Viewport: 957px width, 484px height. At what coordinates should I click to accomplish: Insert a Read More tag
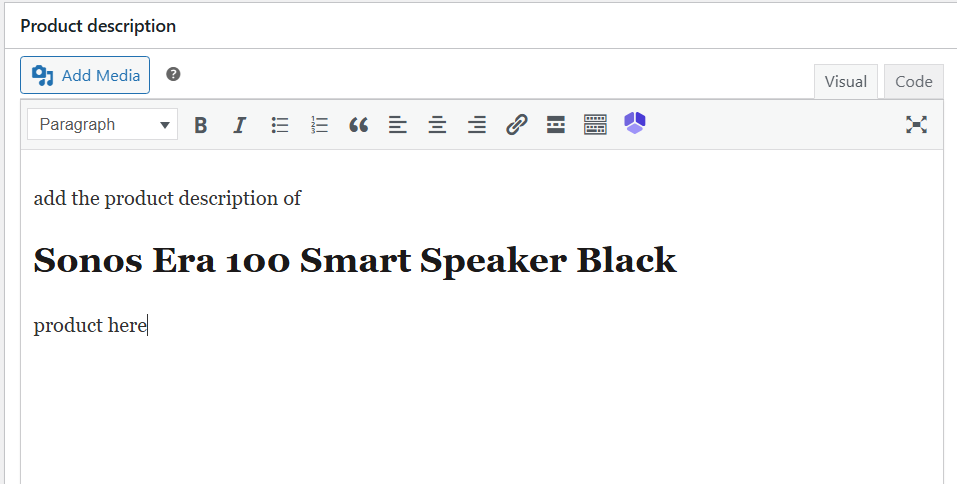[x=555, y=125]
